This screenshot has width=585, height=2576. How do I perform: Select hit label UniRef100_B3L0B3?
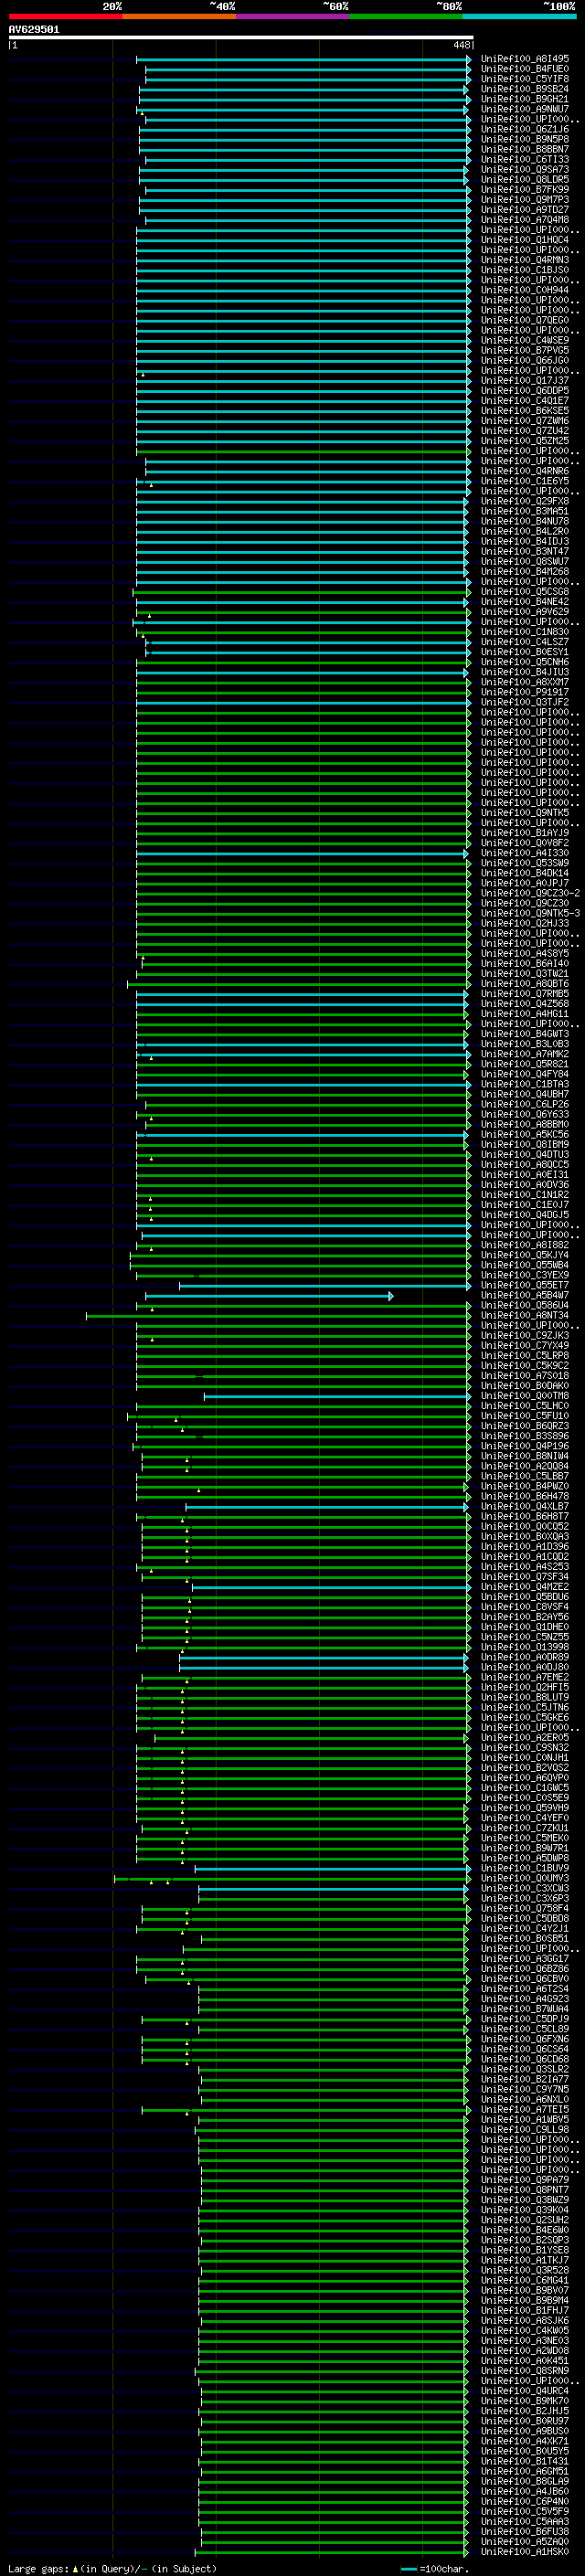[525, 1043]
